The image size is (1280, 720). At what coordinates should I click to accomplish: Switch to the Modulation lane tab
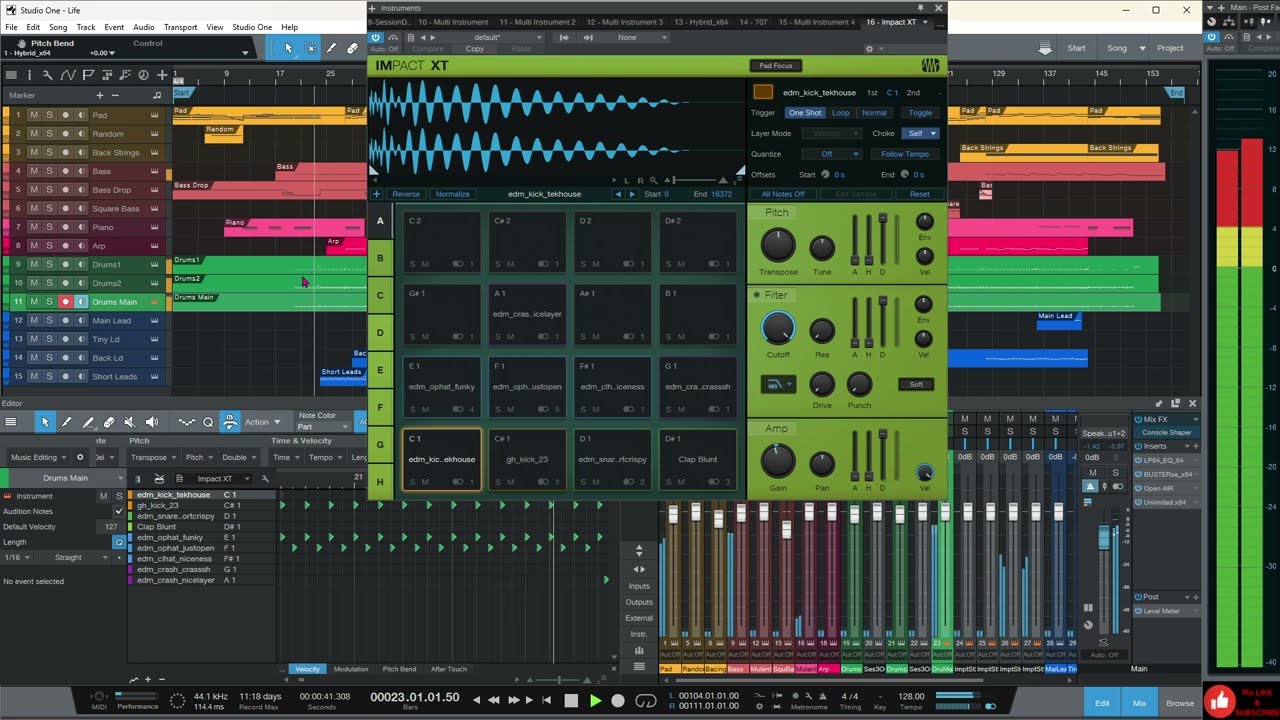pos(351,669)
